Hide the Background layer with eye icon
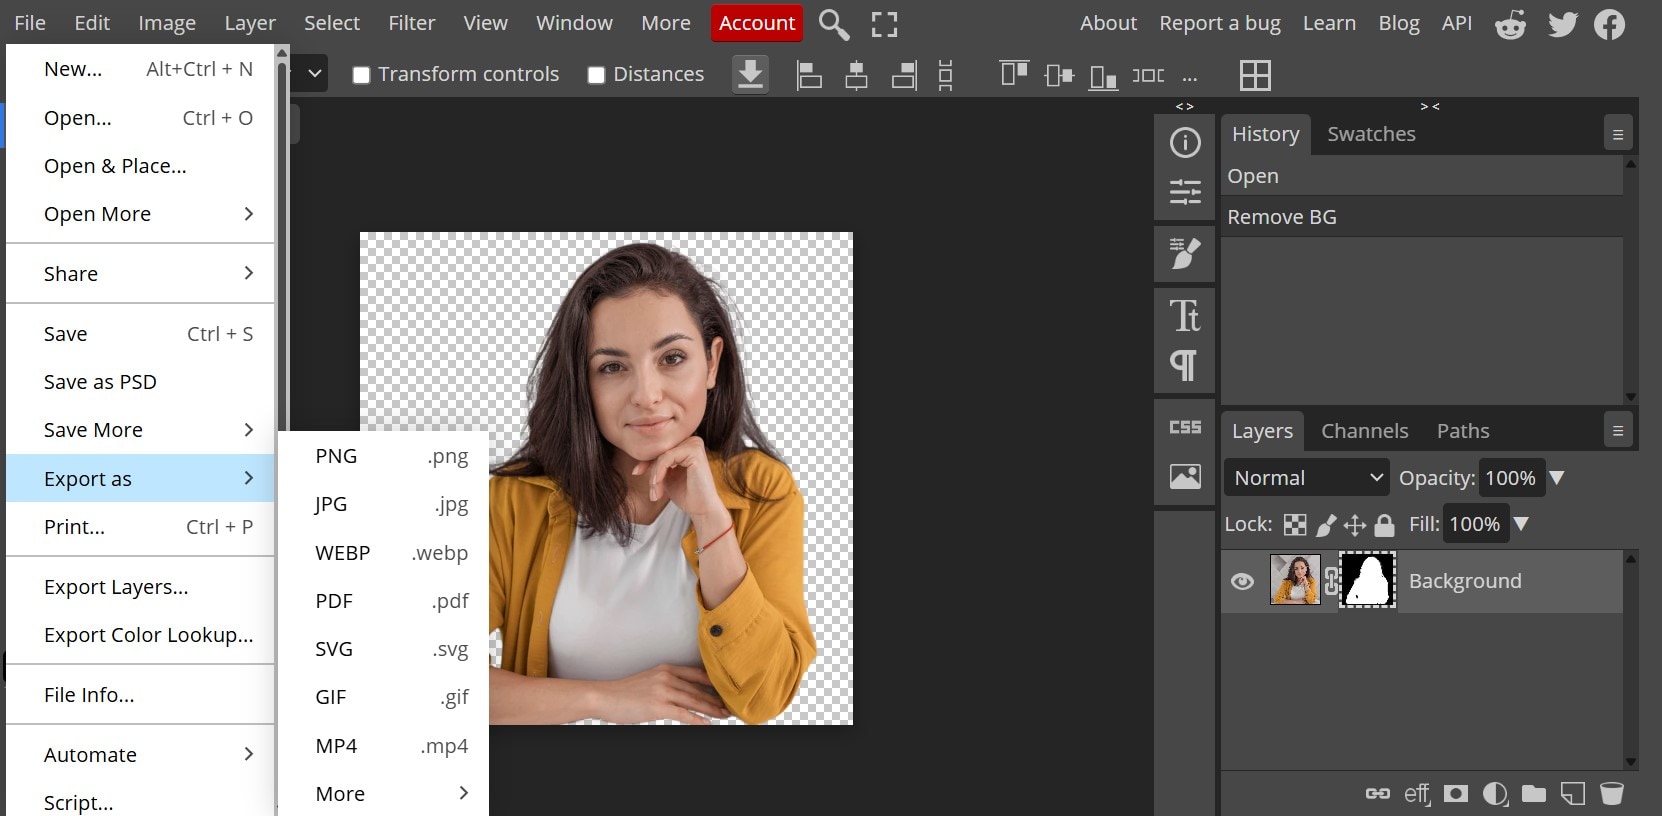1662x816 pixels. point(1242,581)
